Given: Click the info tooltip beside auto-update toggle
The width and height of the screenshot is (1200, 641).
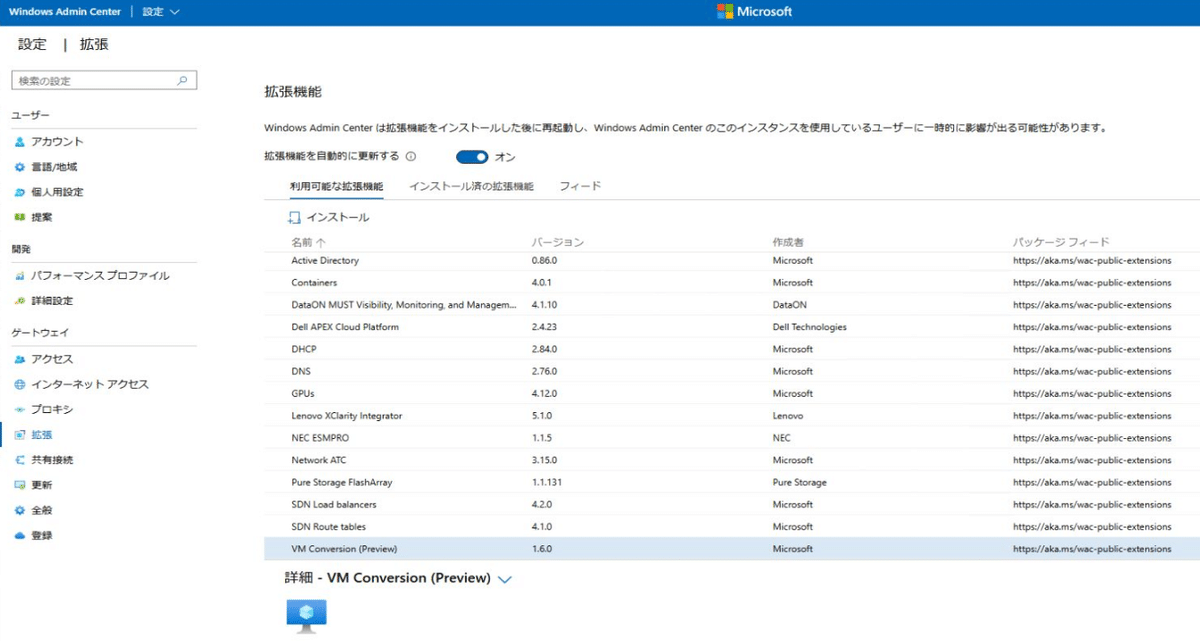Looking at the screenshot, I should (x=413, y=157).
